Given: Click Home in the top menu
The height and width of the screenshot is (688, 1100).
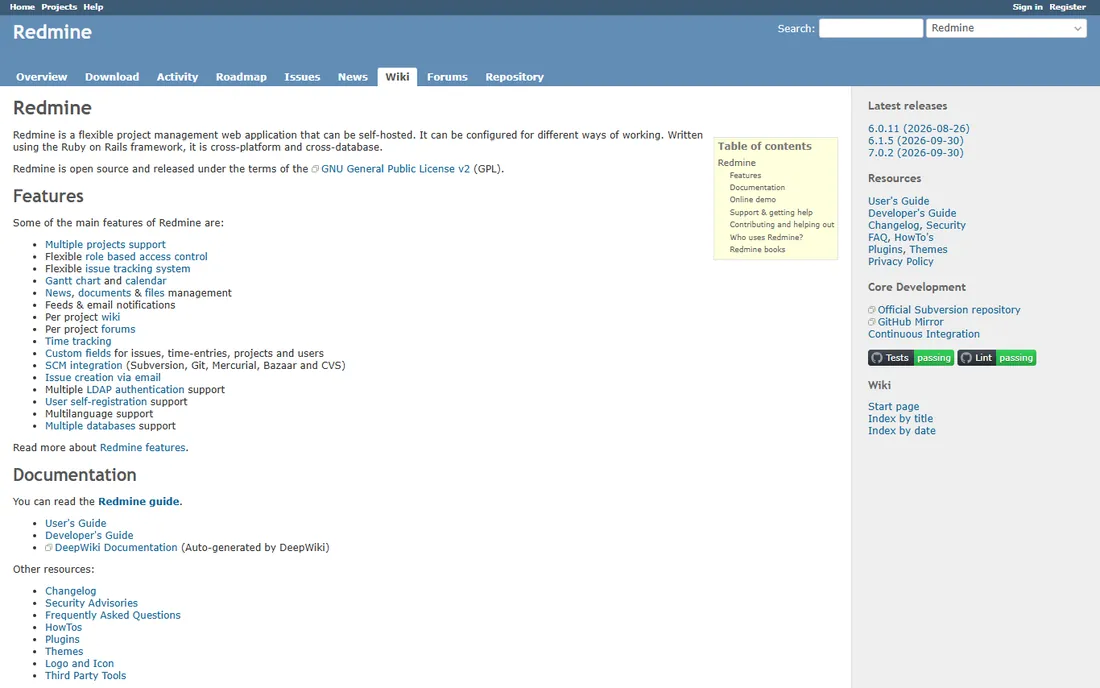Looking at the screenshot, I should point(22,7).
